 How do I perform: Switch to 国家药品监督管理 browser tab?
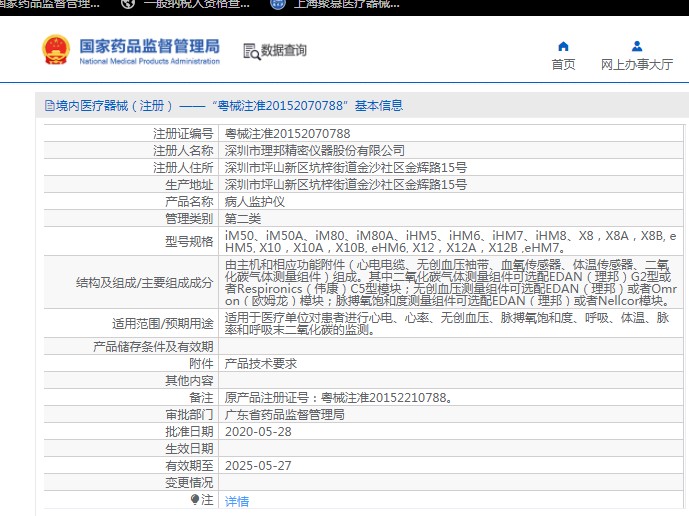pos(50,4)
